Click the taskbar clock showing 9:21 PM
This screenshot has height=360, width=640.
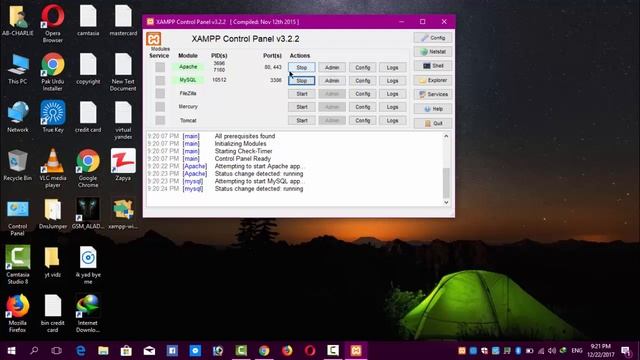pos(600,351)
